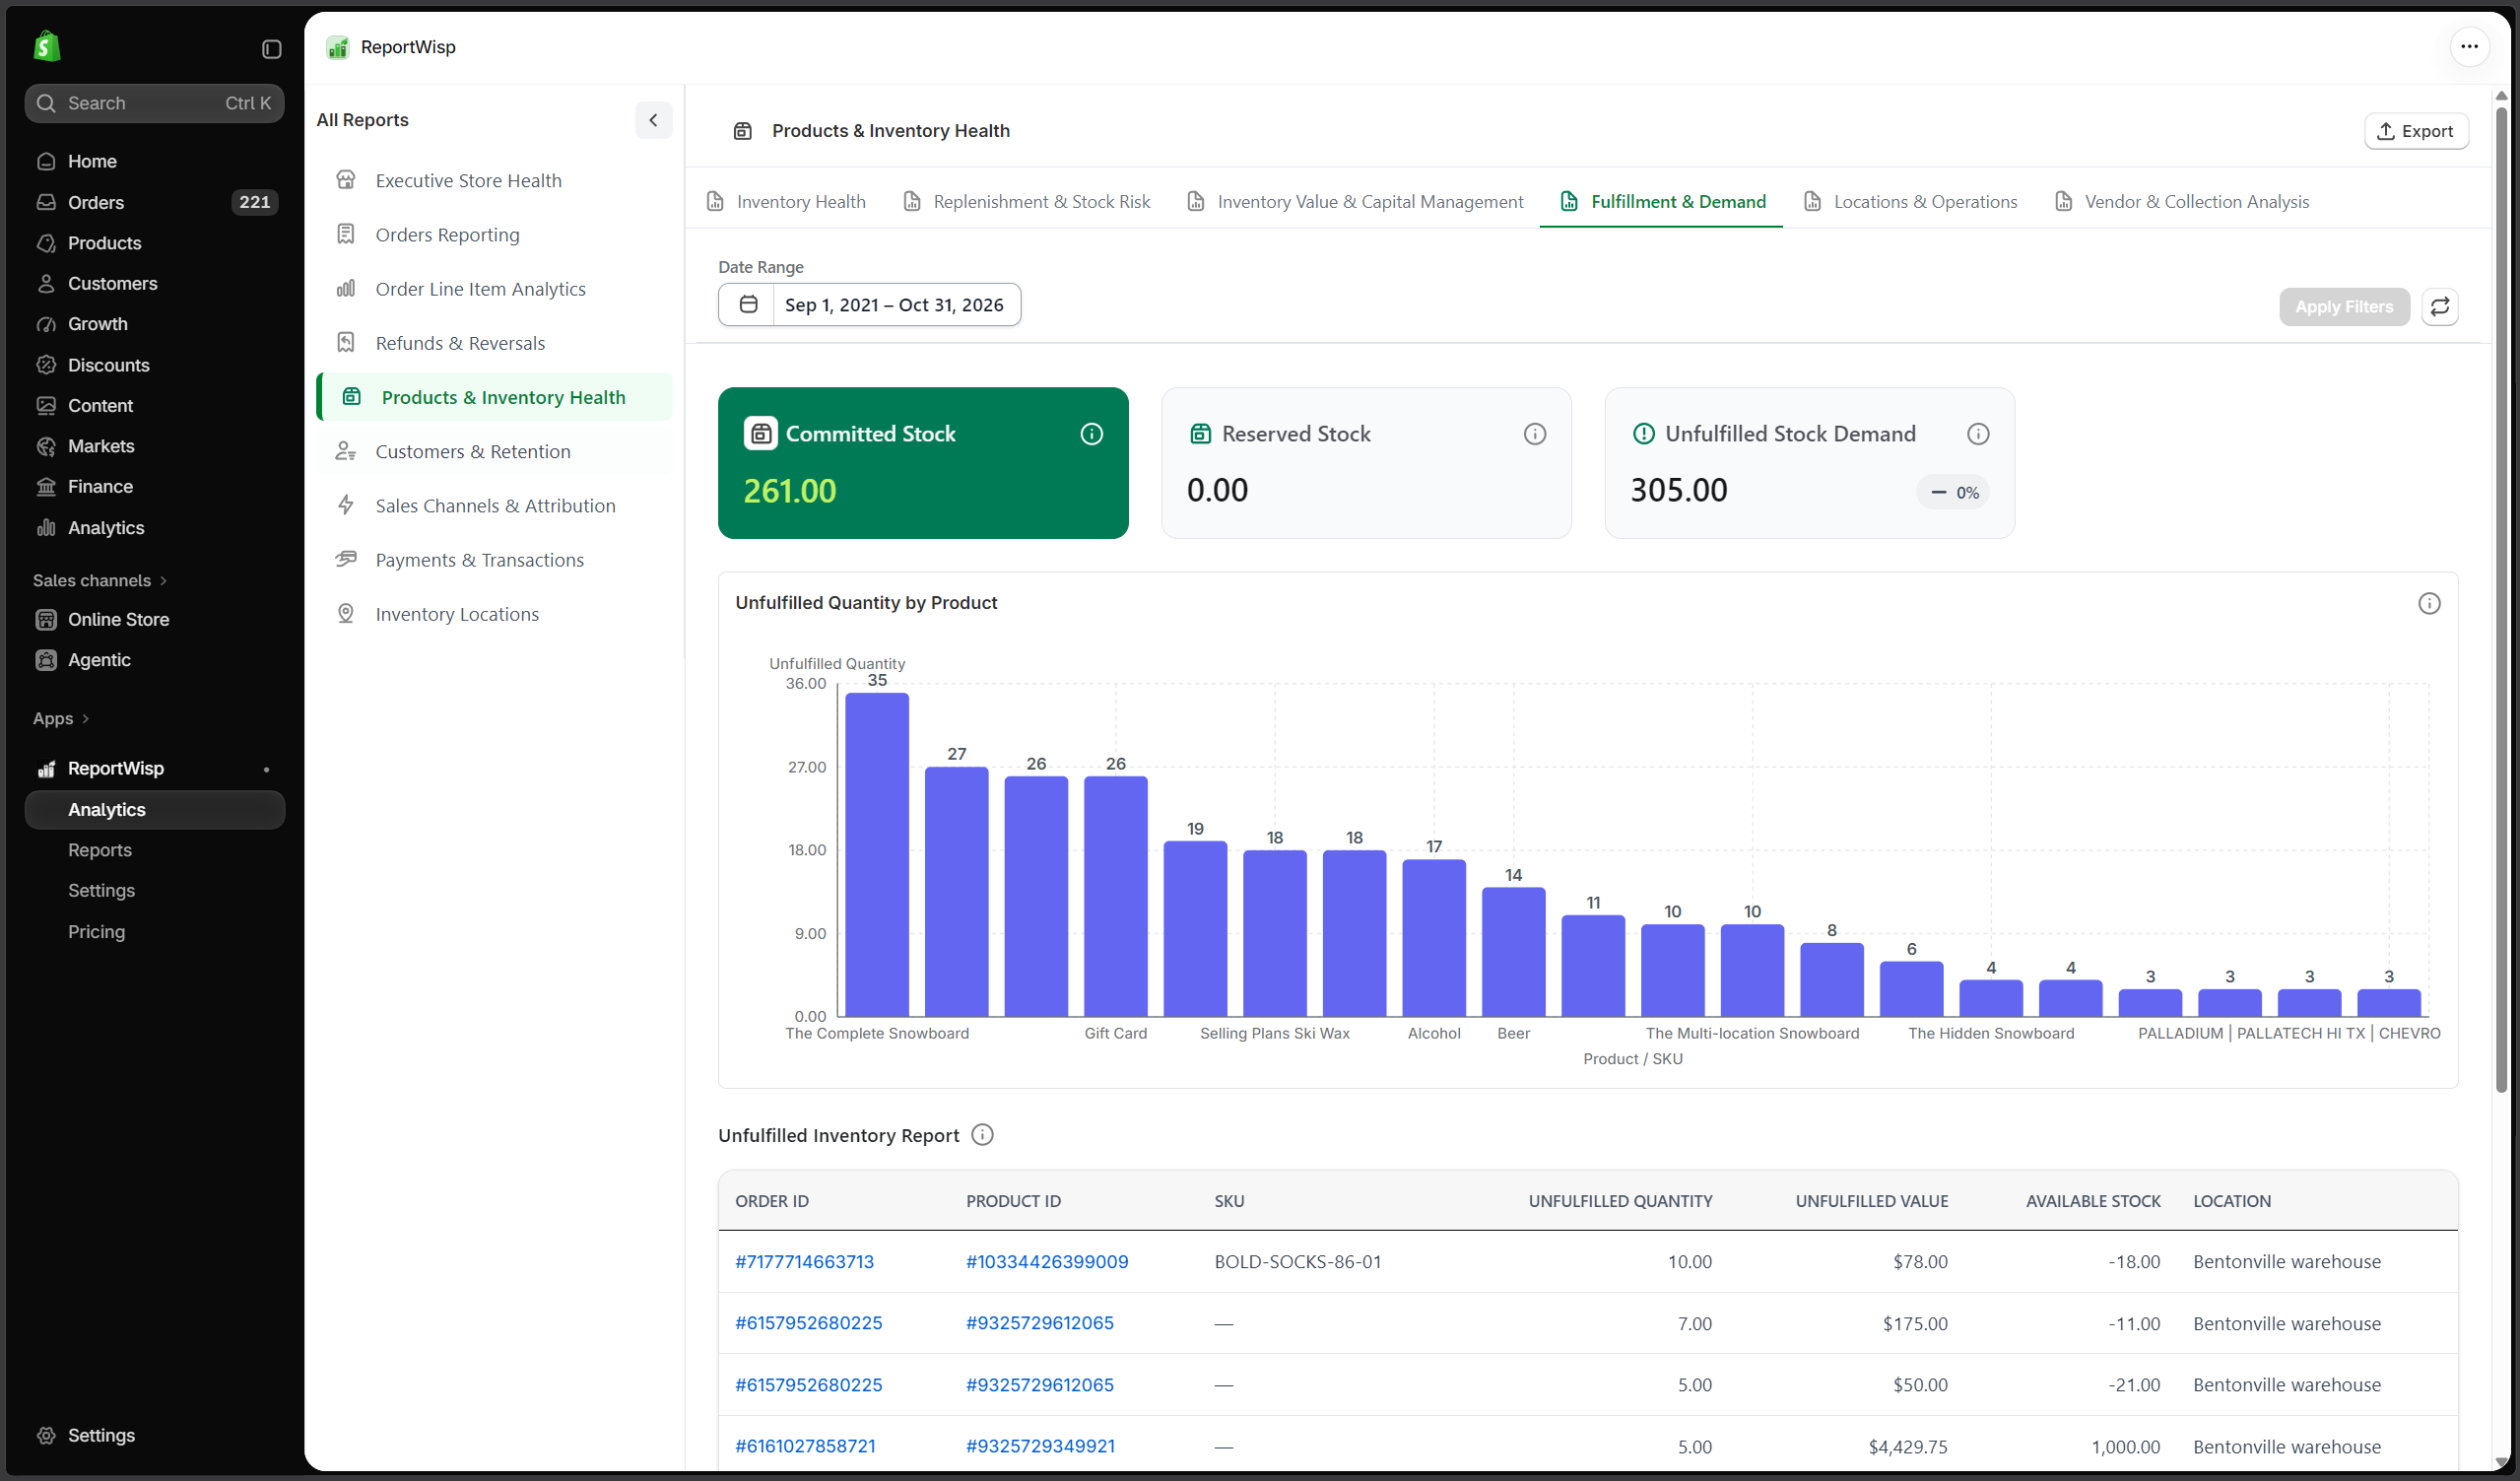Click The Complete Snowboard bar valued 35
This screenshot has width=2520, height=1481.
877,854
